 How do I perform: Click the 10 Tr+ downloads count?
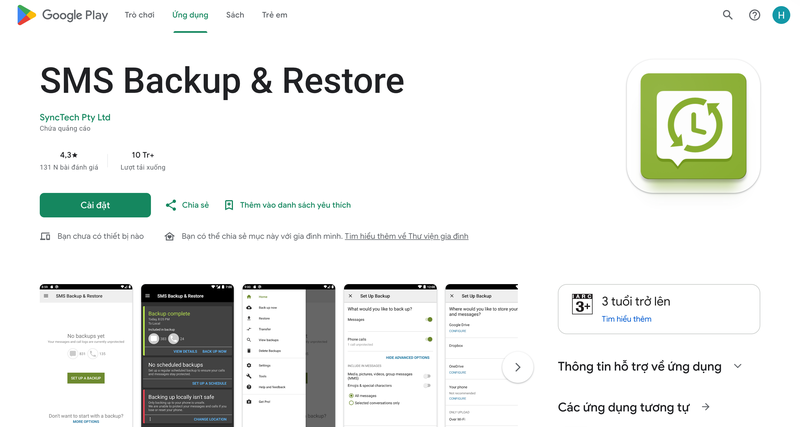(x=143, y=155)
